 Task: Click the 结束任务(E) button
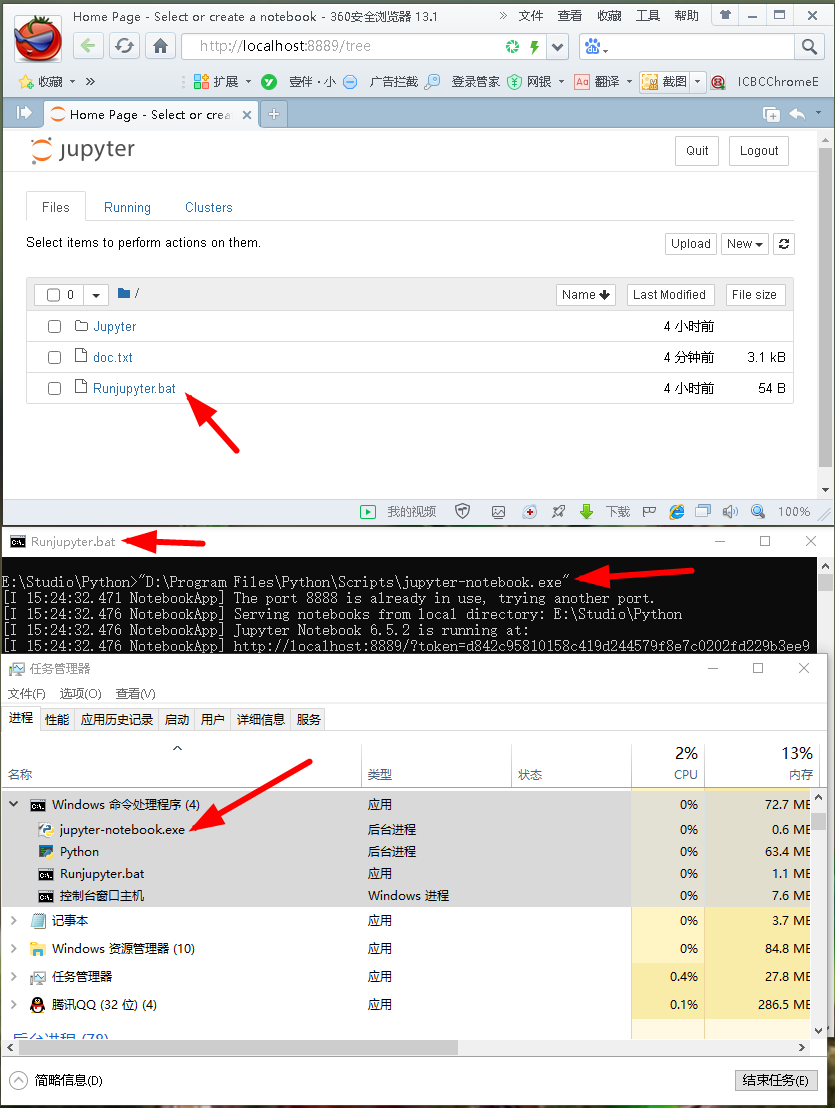776,1080
